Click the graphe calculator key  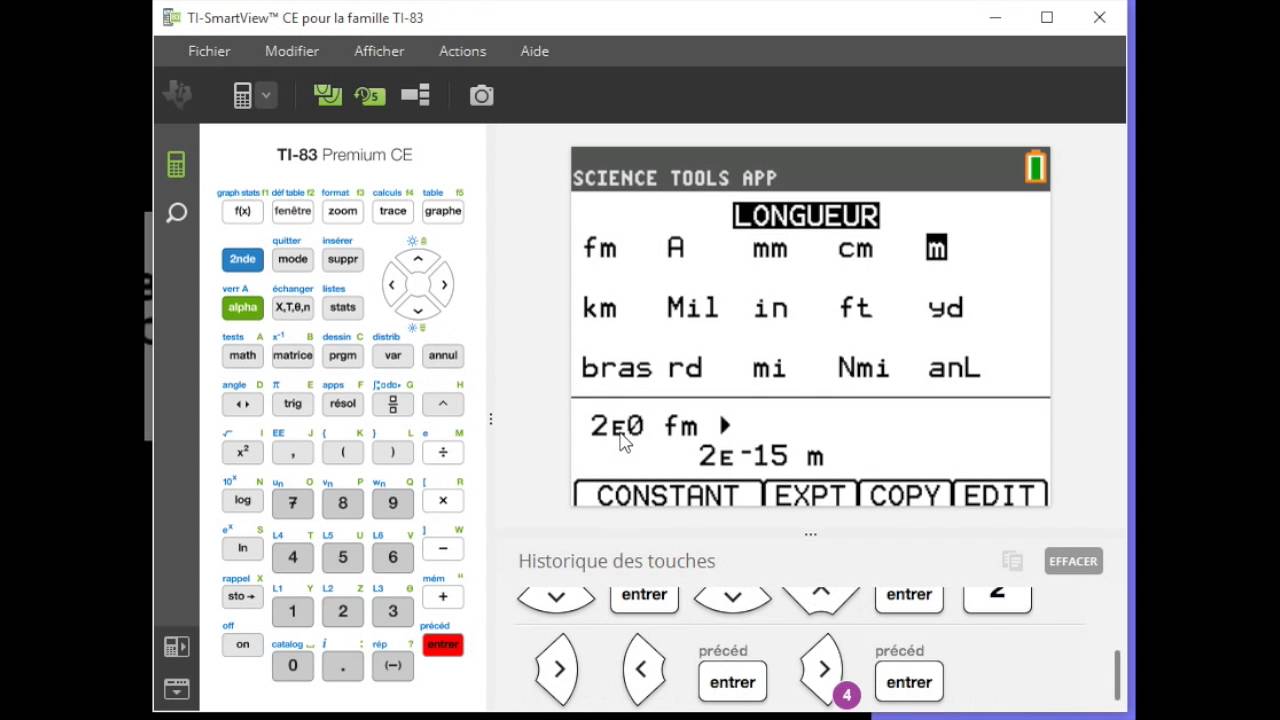click(443, 211)
